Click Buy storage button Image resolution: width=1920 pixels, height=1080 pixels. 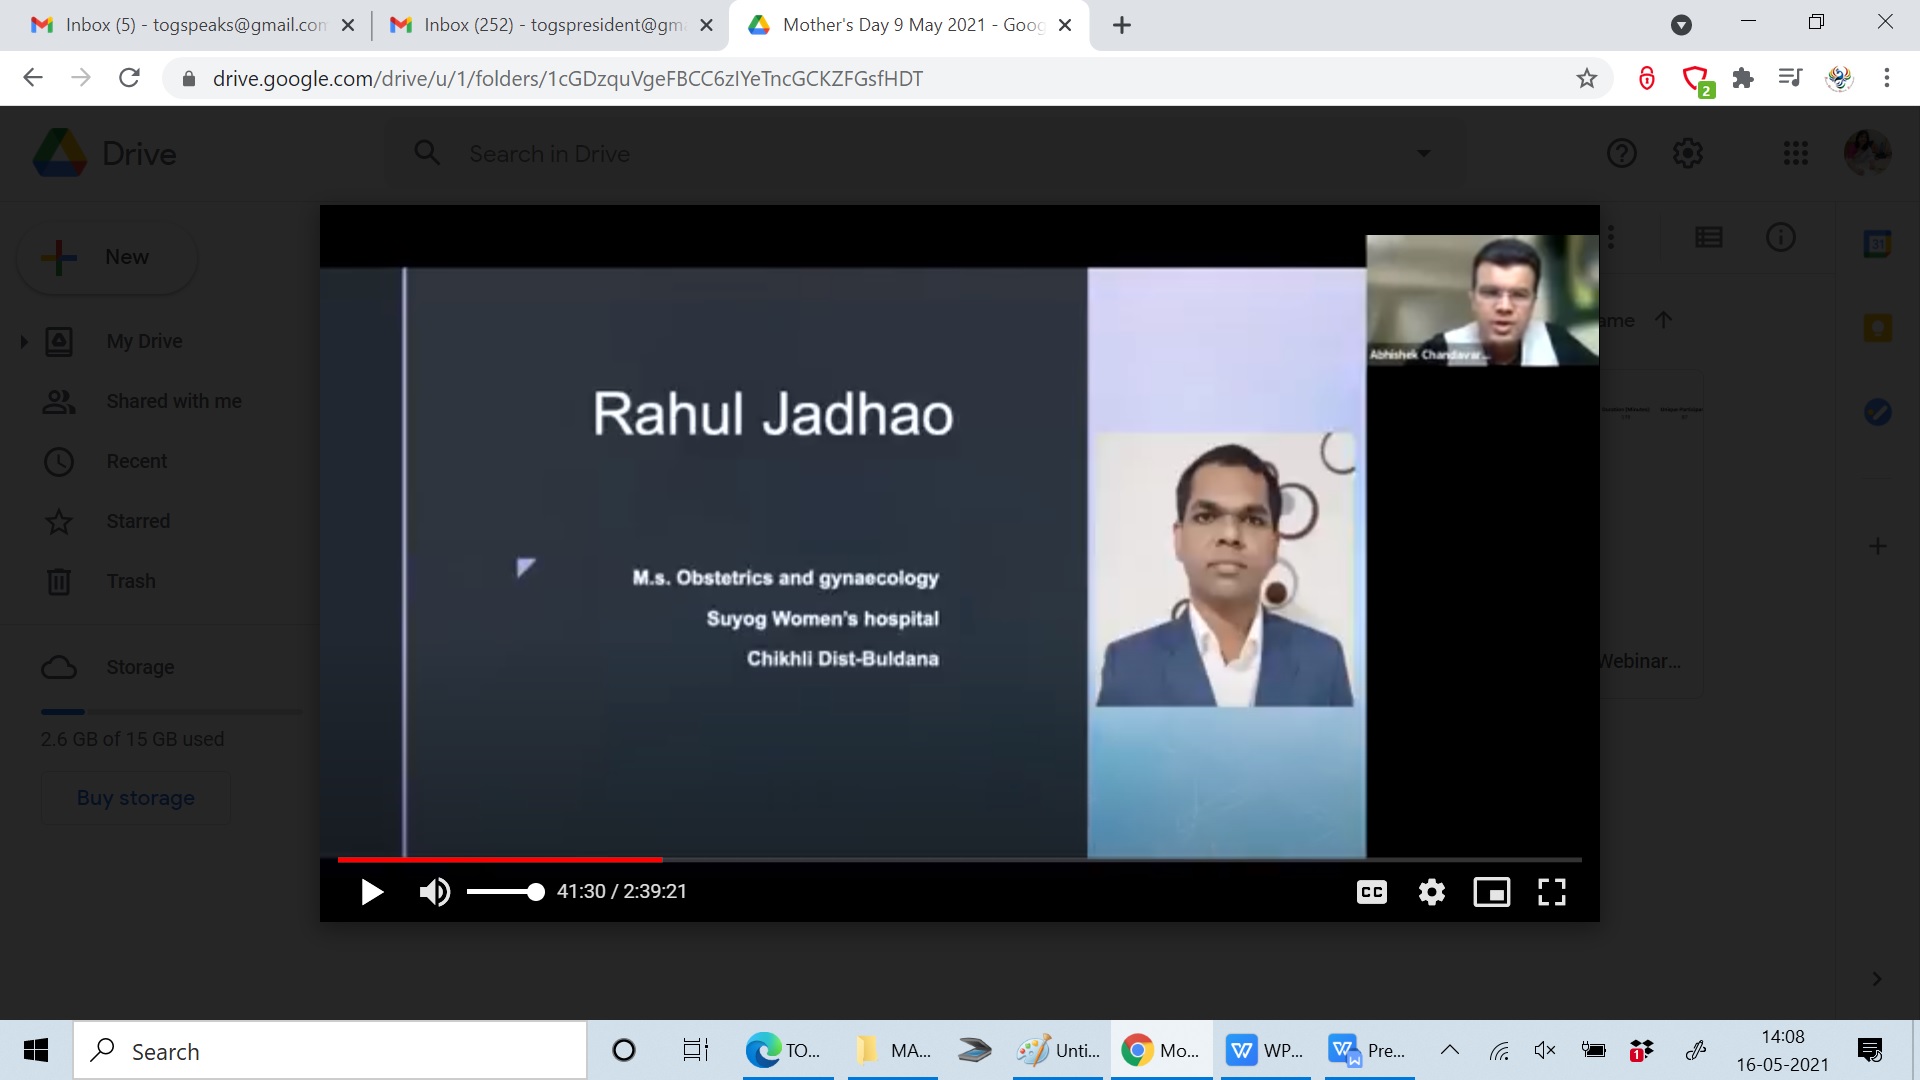click(136, 798)
